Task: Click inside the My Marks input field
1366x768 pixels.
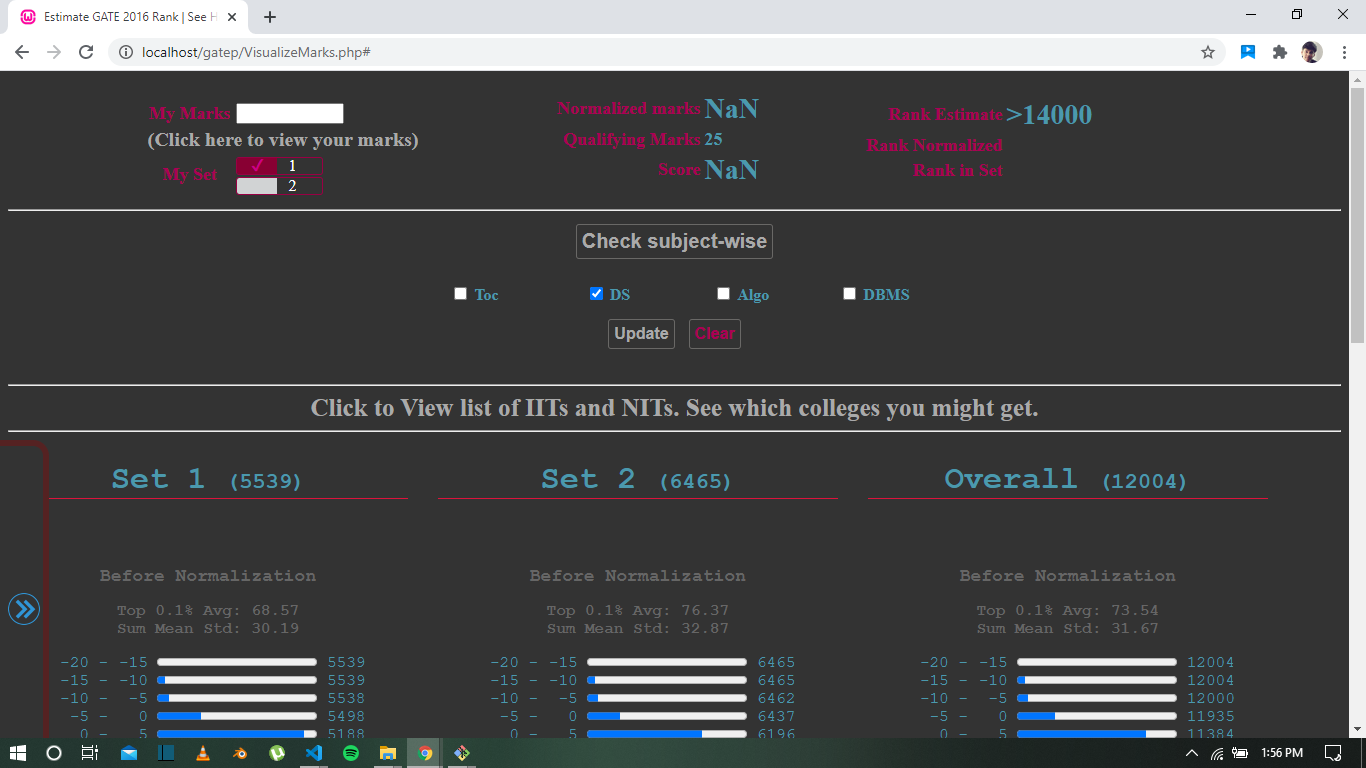Action: 290,112
